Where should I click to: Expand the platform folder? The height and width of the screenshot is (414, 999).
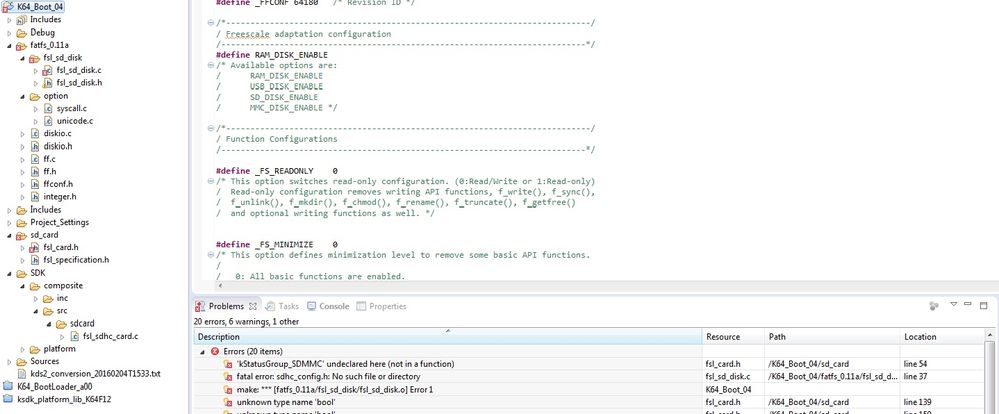[22, 349]
